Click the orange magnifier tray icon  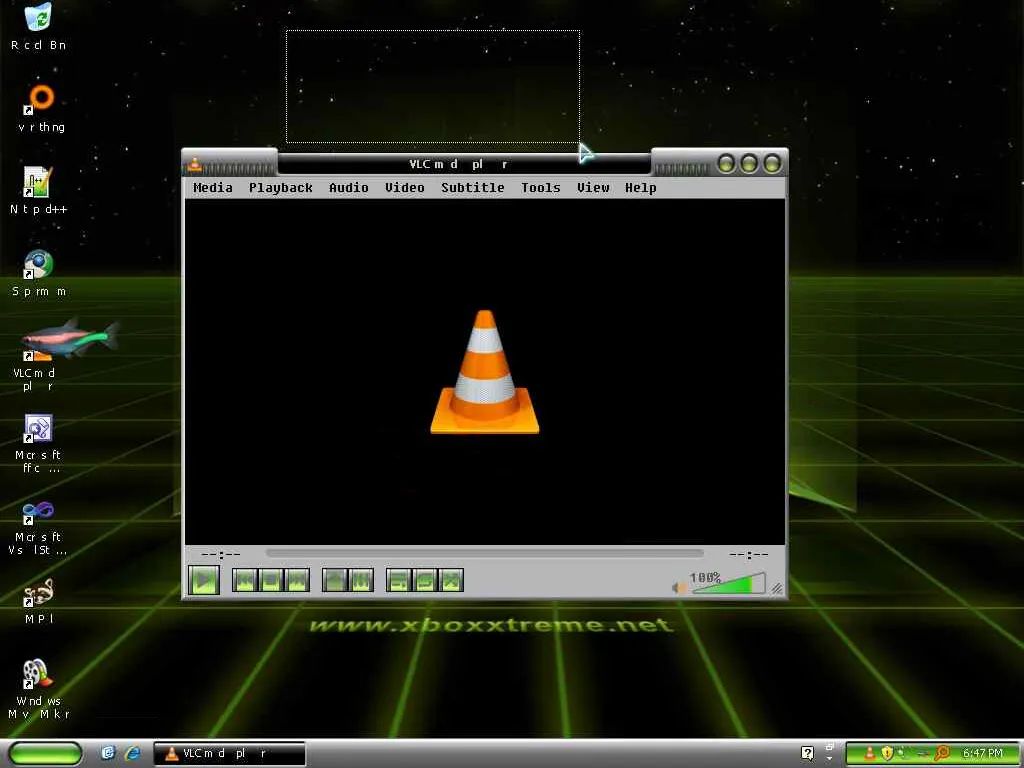pos(941,753)
